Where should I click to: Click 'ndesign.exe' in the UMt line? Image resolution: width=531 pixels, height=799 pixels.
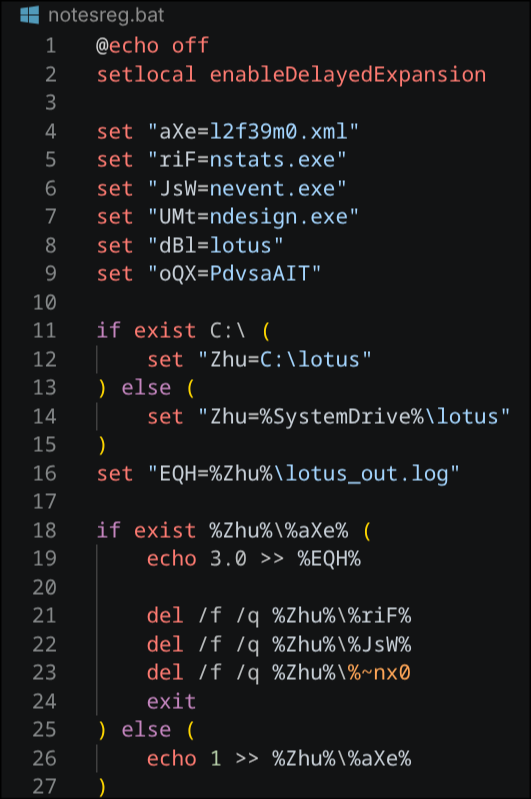(278, 217)
